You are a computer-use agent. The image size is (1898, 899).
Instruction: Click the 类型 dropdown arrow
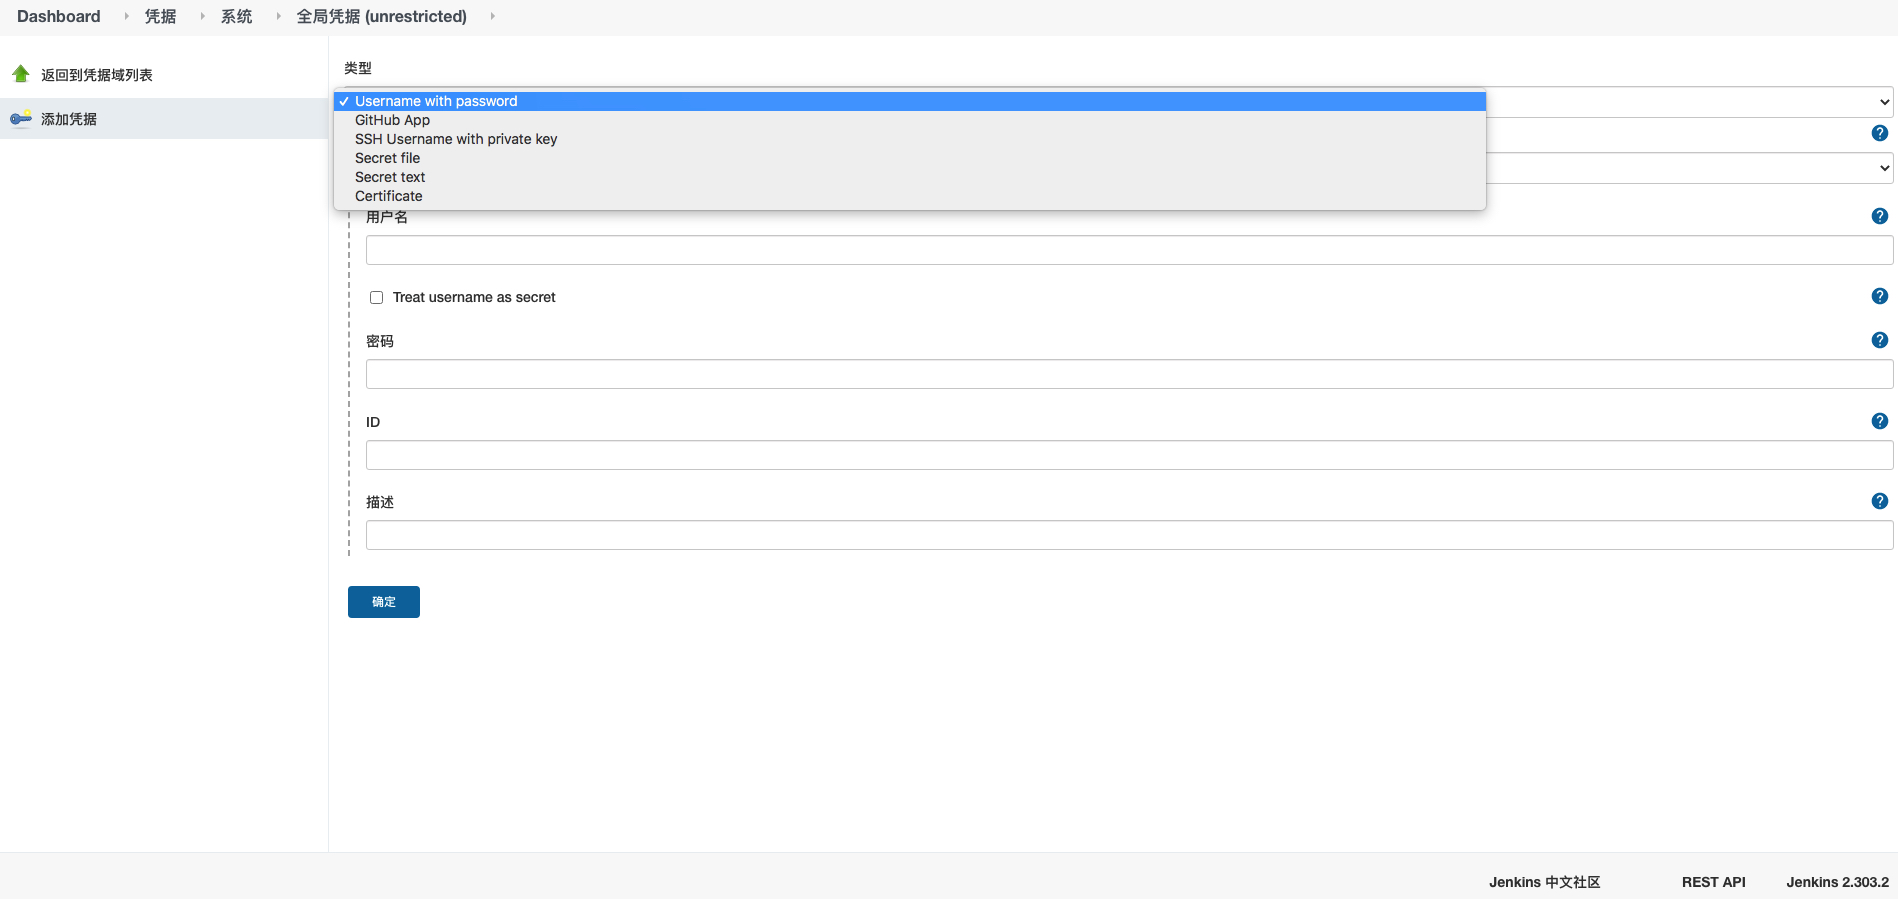click(1885, 102)
